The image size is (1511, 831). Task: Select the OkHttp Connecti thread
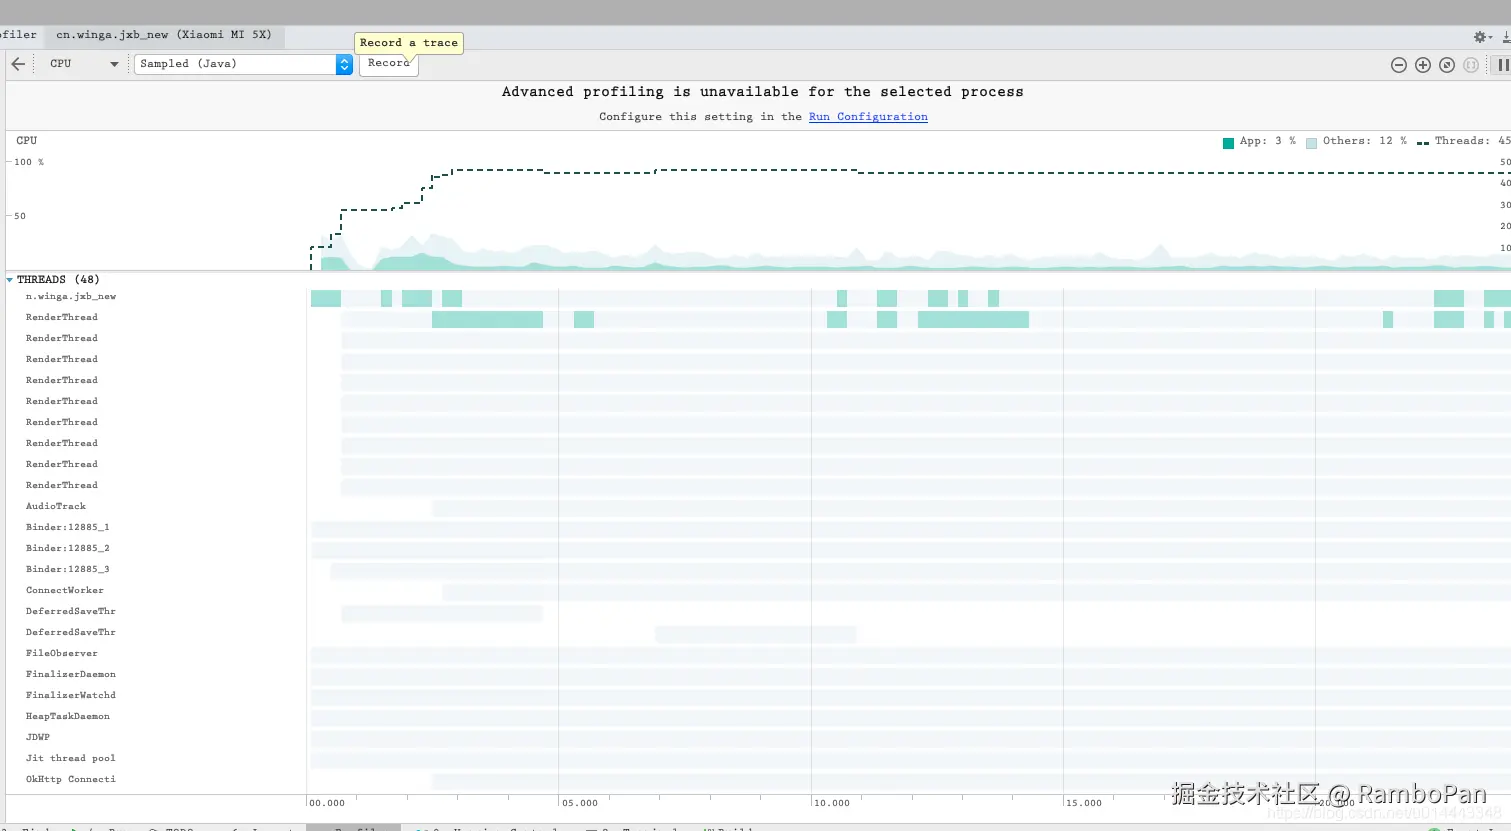pos(71,780)
